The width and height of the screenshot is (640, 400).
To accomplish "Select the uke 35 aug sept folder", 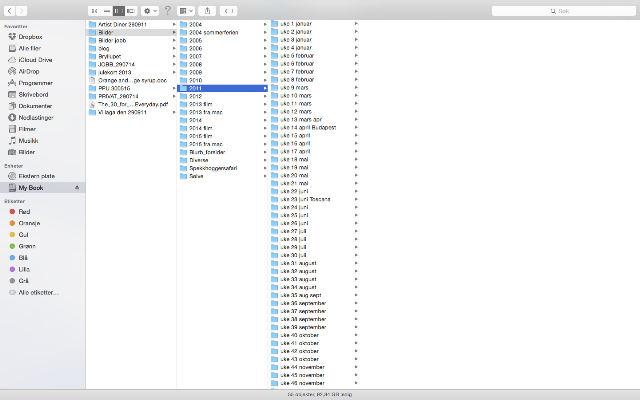I will click(314, 295).
